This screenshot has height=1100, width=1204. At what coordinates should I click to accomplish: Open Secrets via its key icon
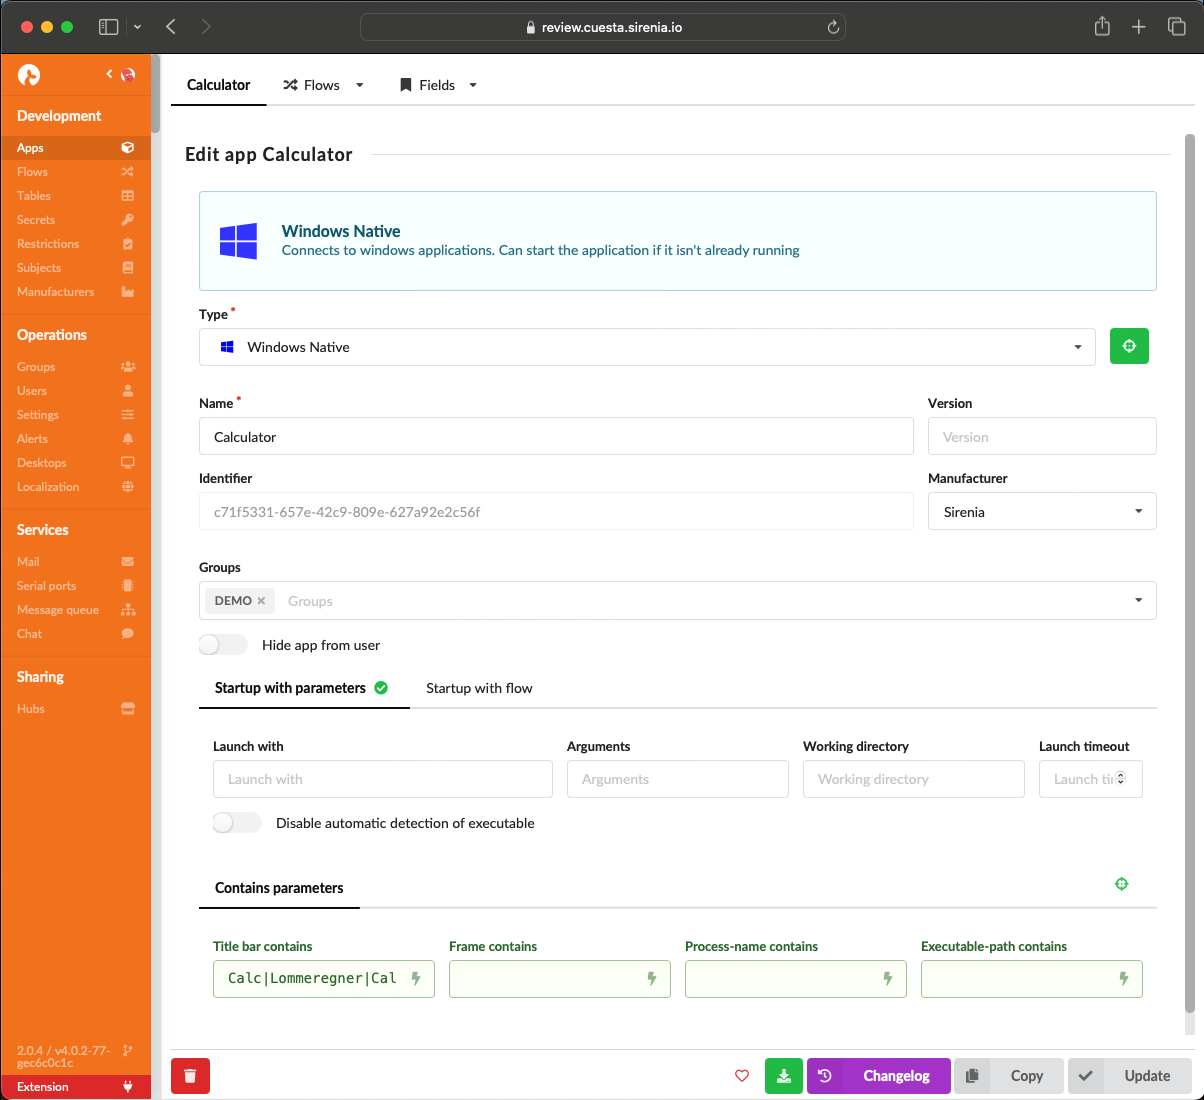tap(128, 220)
